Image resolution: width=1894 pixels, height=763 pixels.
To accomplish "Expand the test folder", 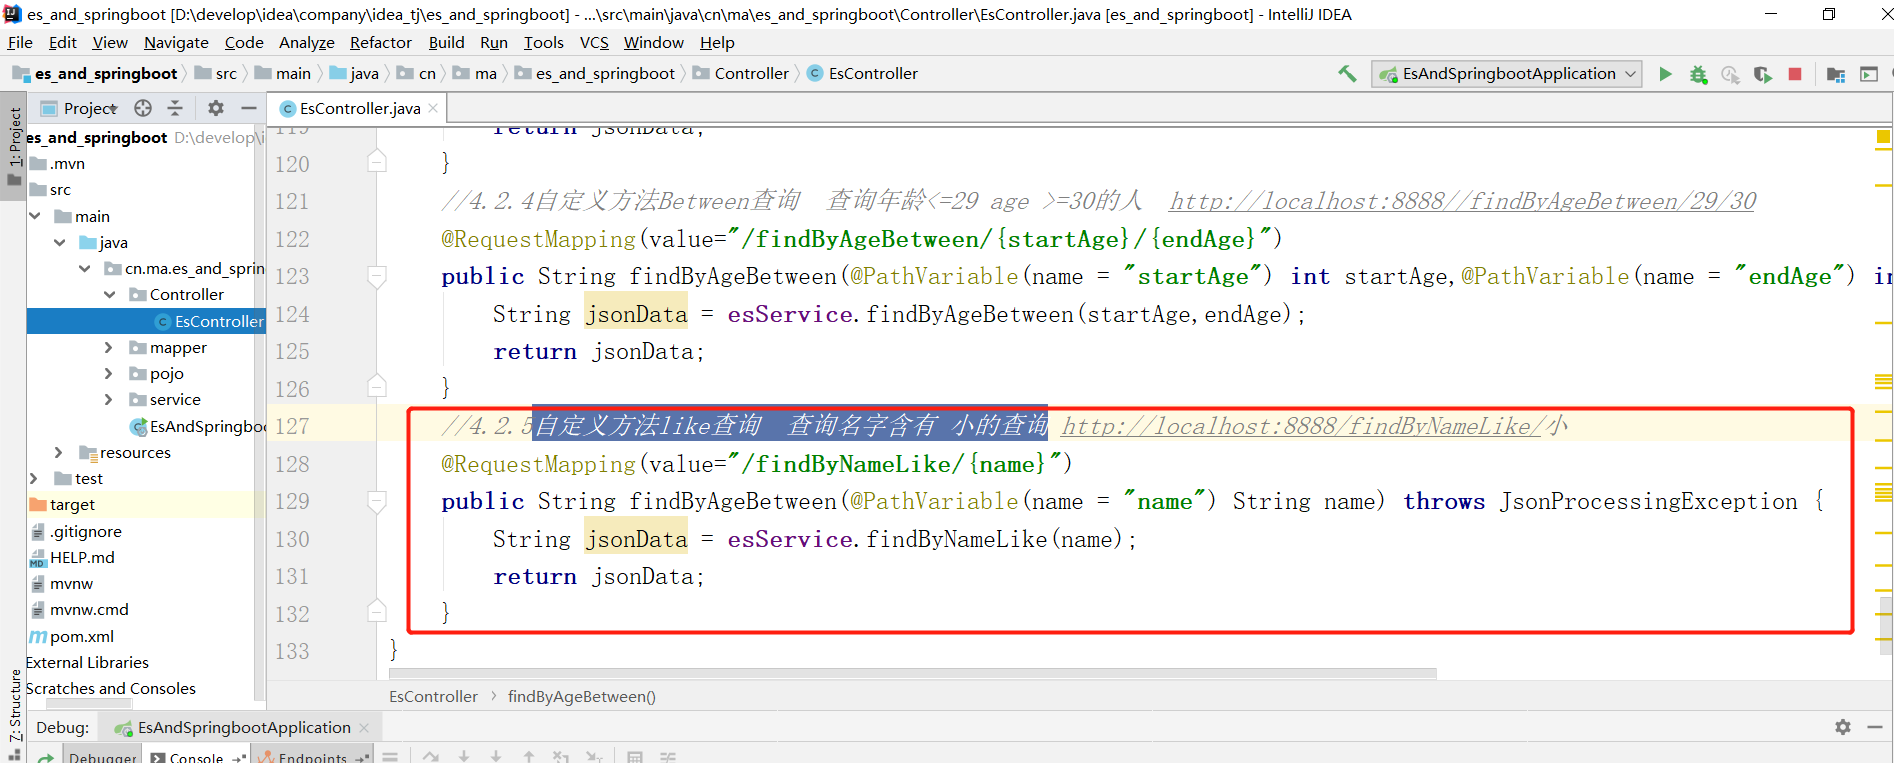I will (34, 478).
